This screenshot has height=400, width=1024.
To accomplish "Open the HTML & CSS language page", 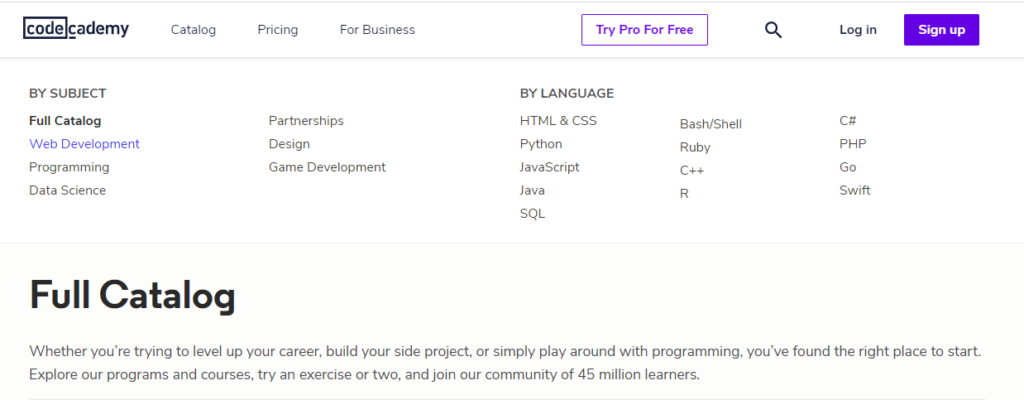I will (558, 121).
